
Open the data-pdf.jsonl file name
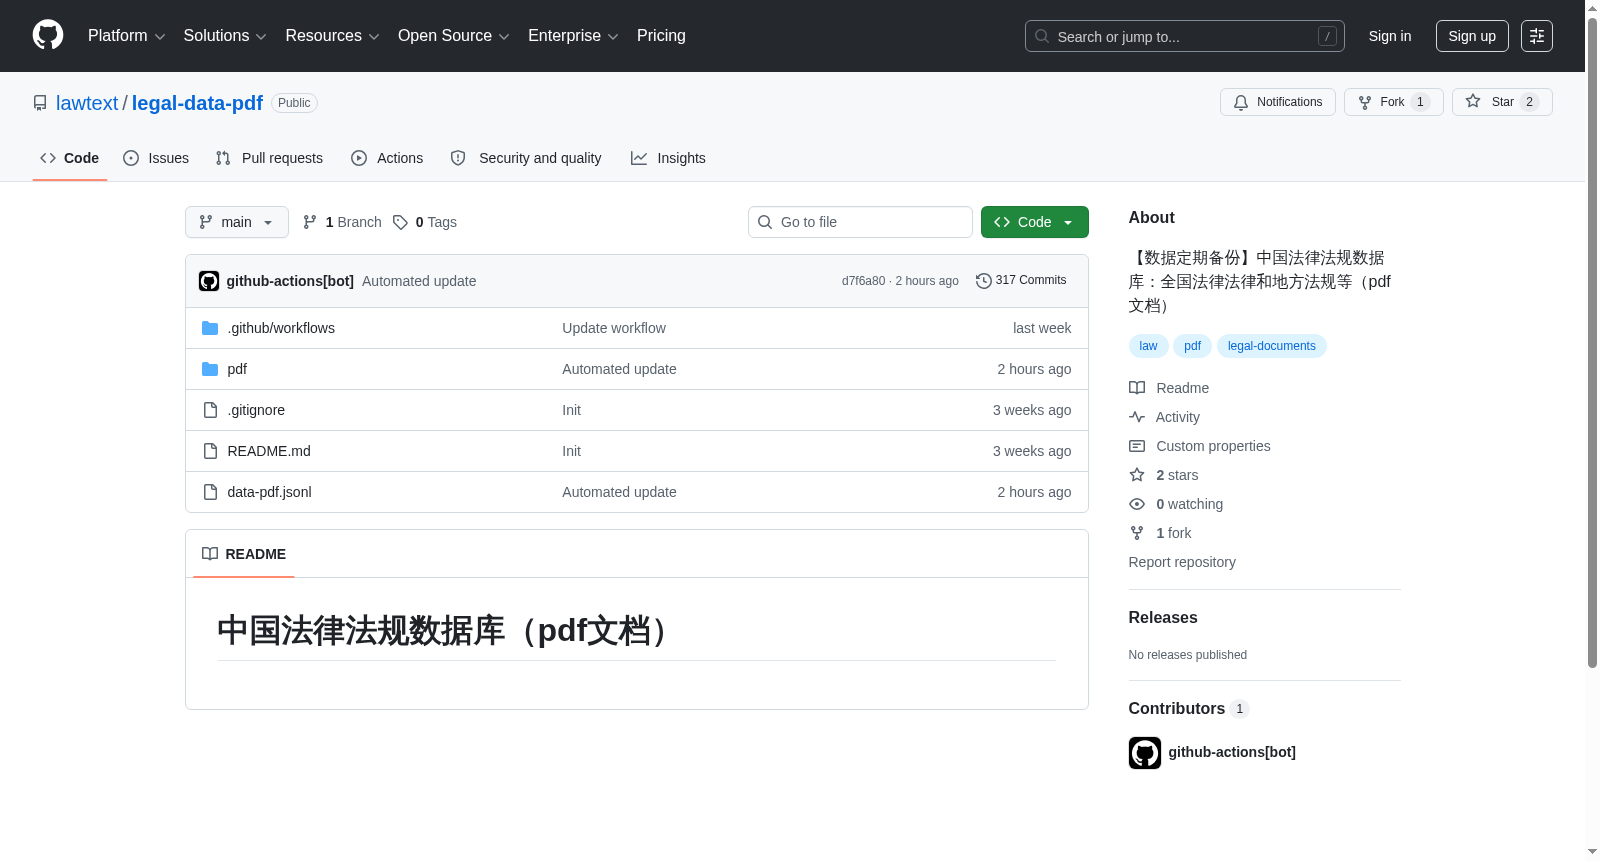pos(270,492)
